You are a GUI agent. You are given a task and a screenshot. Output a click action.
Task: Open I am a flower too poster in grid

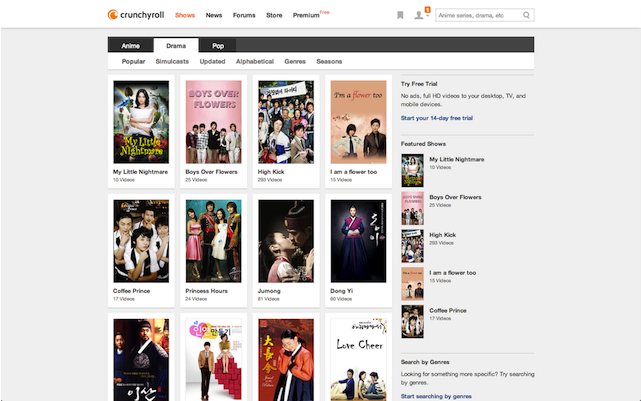(358, 122)
